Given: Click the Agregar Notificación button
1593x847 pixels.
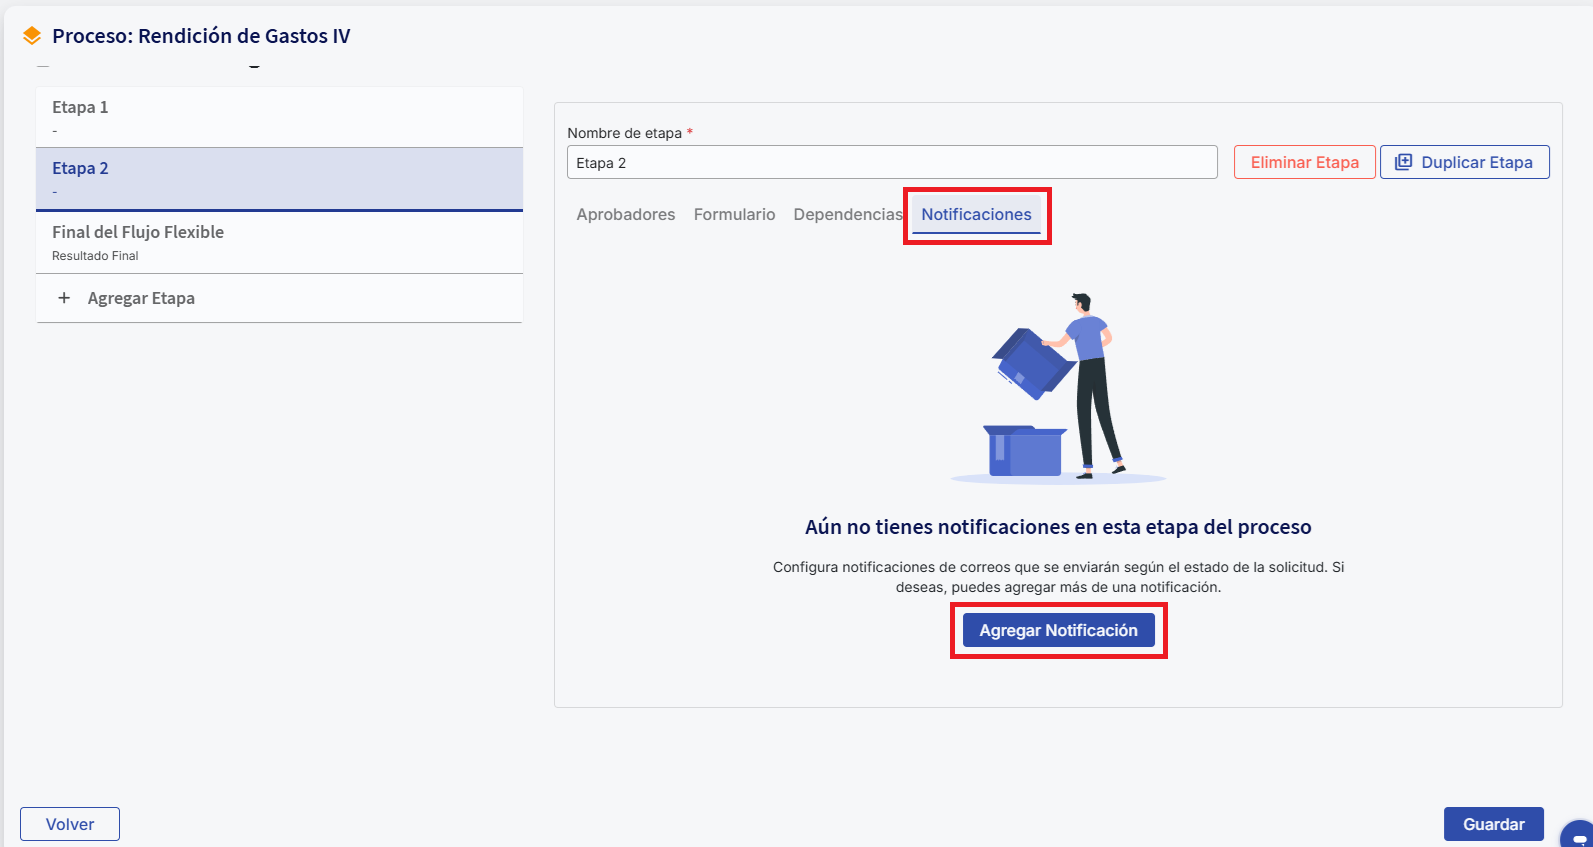Looking at the screenshot, I should (1058, 630).
